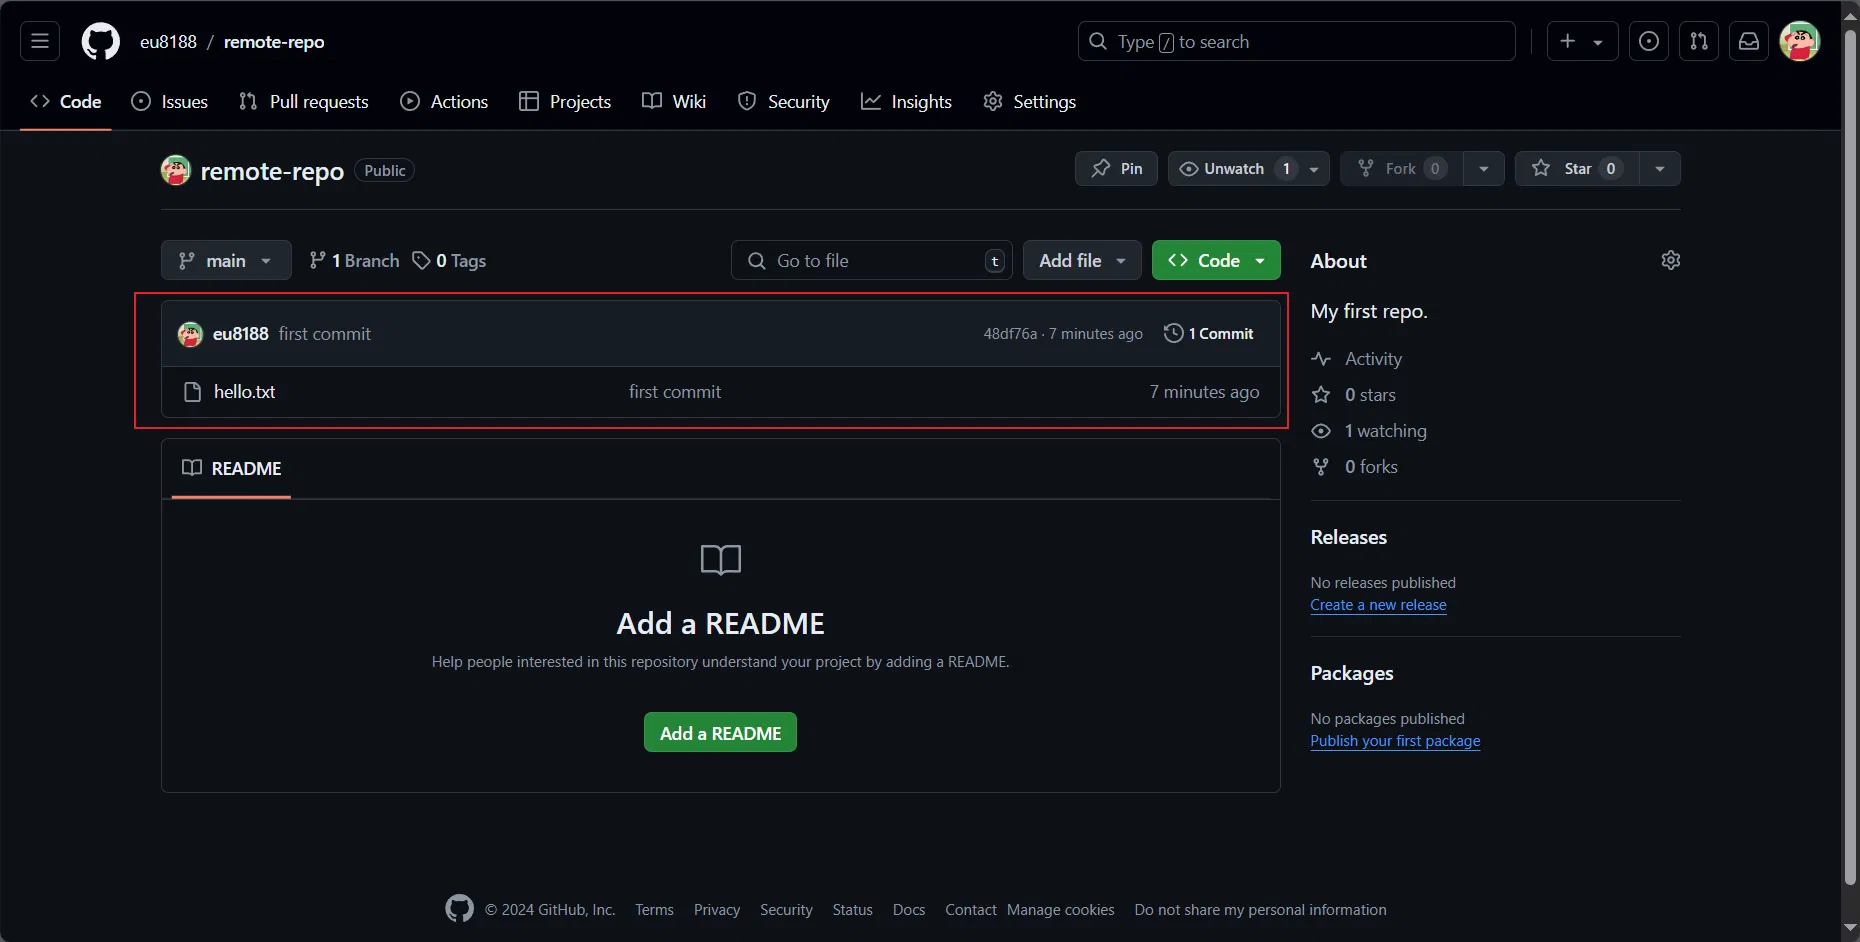Image resolution: width=1860 pixels, height=942 pixels.
Task: Click the GitHub logo in header
Action: [100, 42]
